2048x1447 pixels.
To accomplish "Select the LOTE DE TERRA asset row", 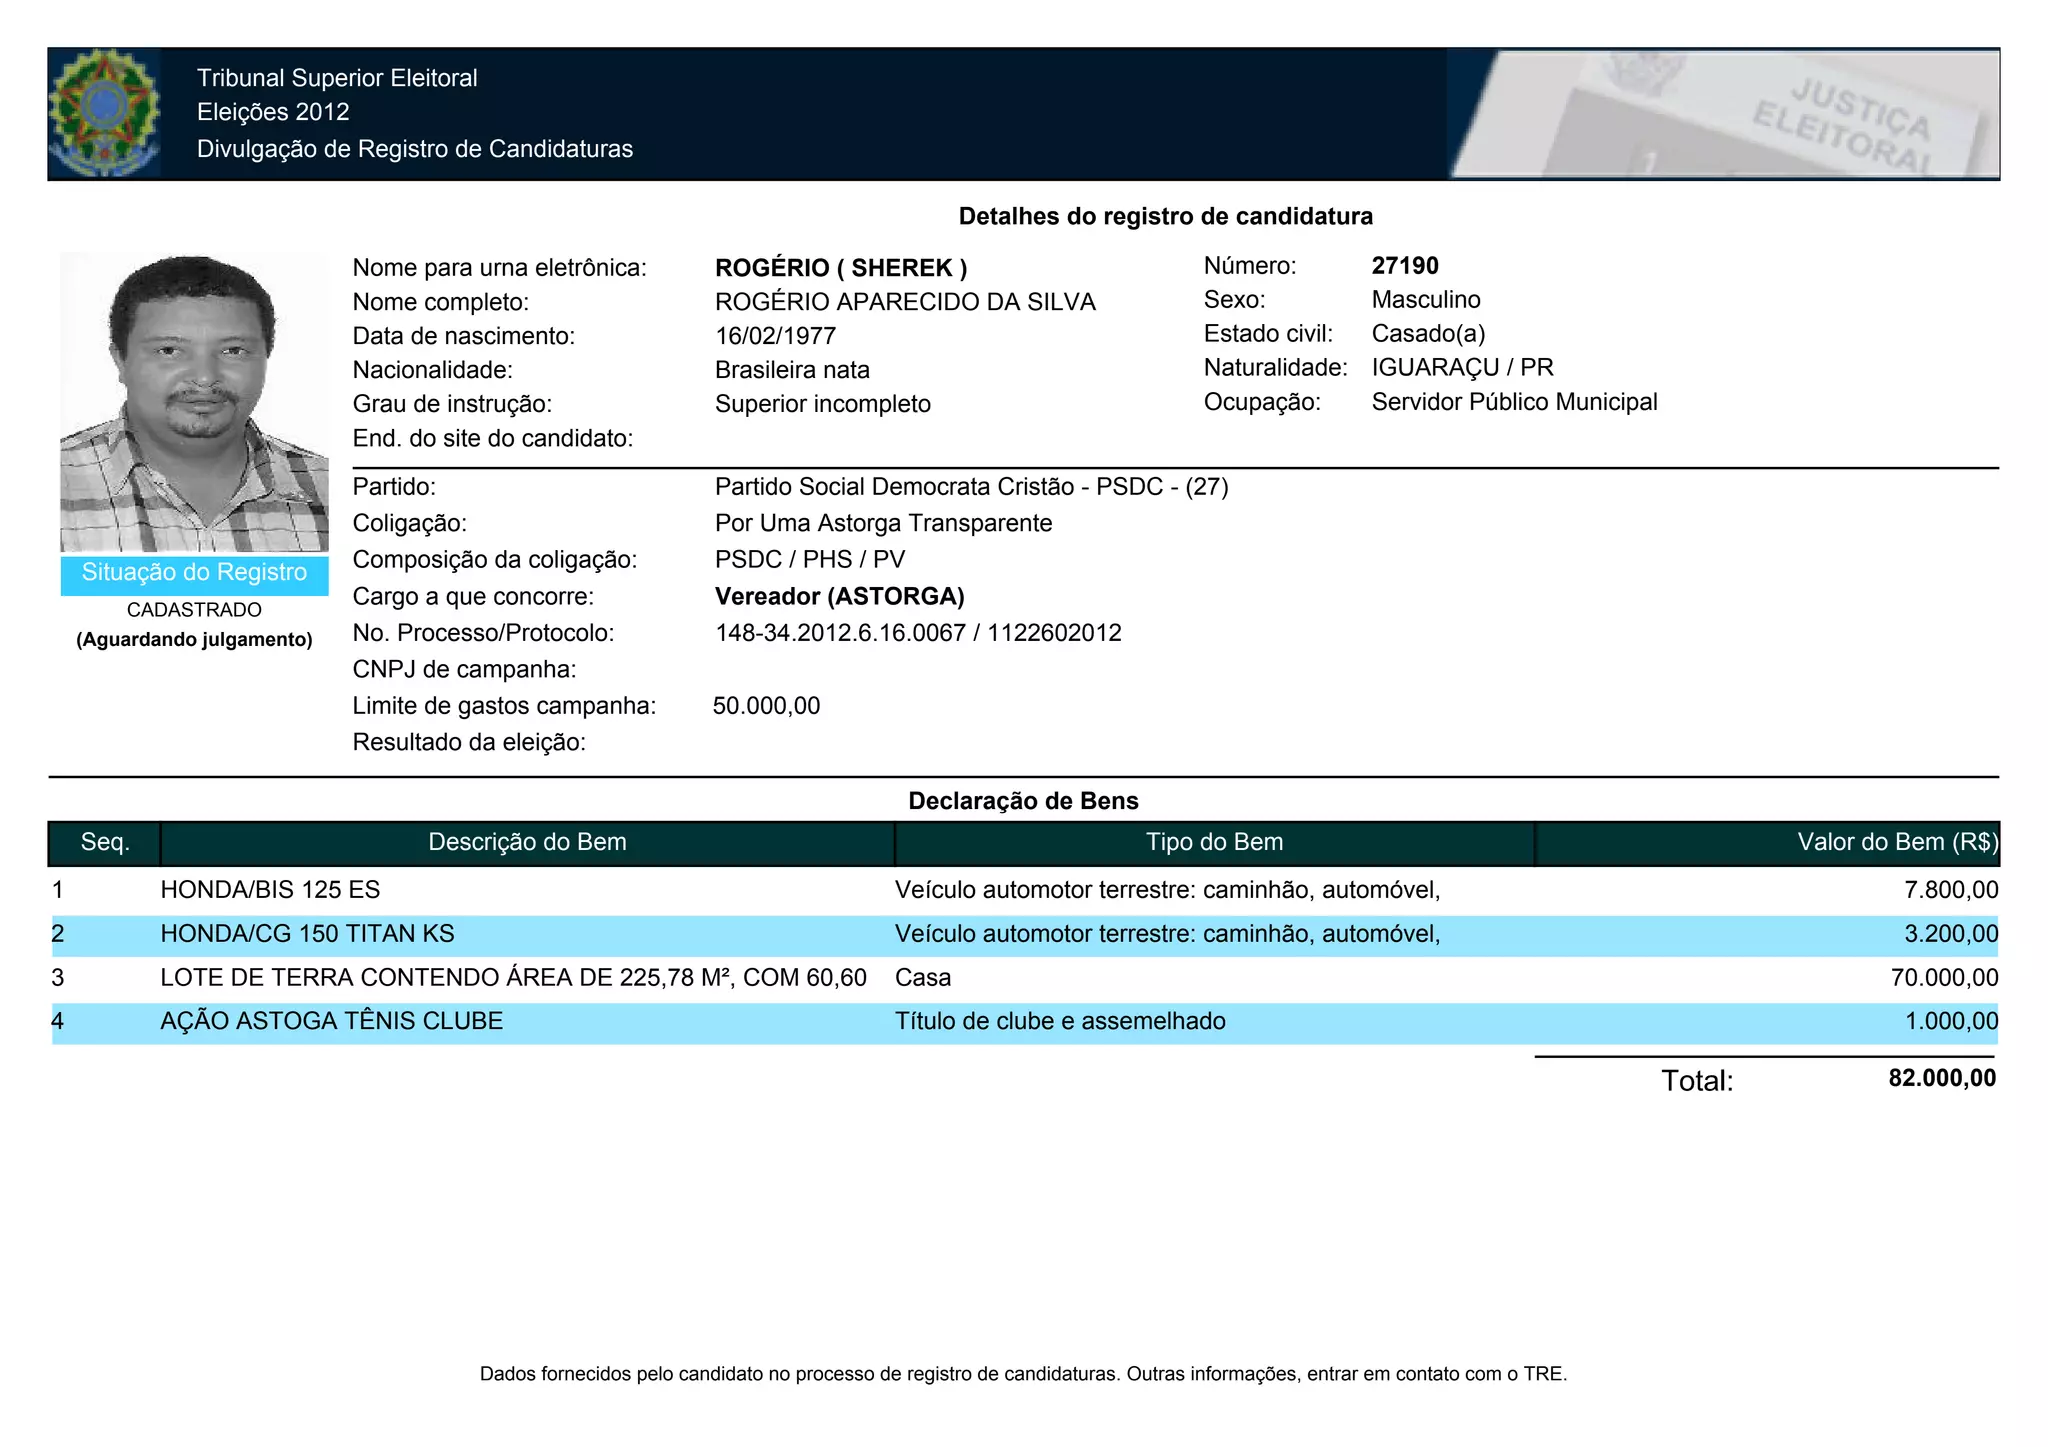I will point(513,978).
